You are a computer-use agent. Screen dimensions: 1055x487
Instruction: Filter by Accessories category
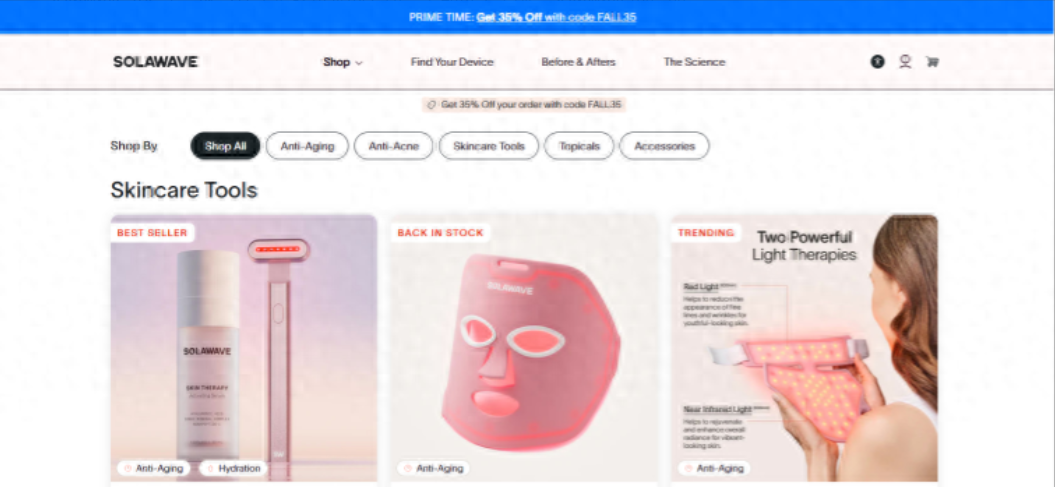[x=664, y=146]
